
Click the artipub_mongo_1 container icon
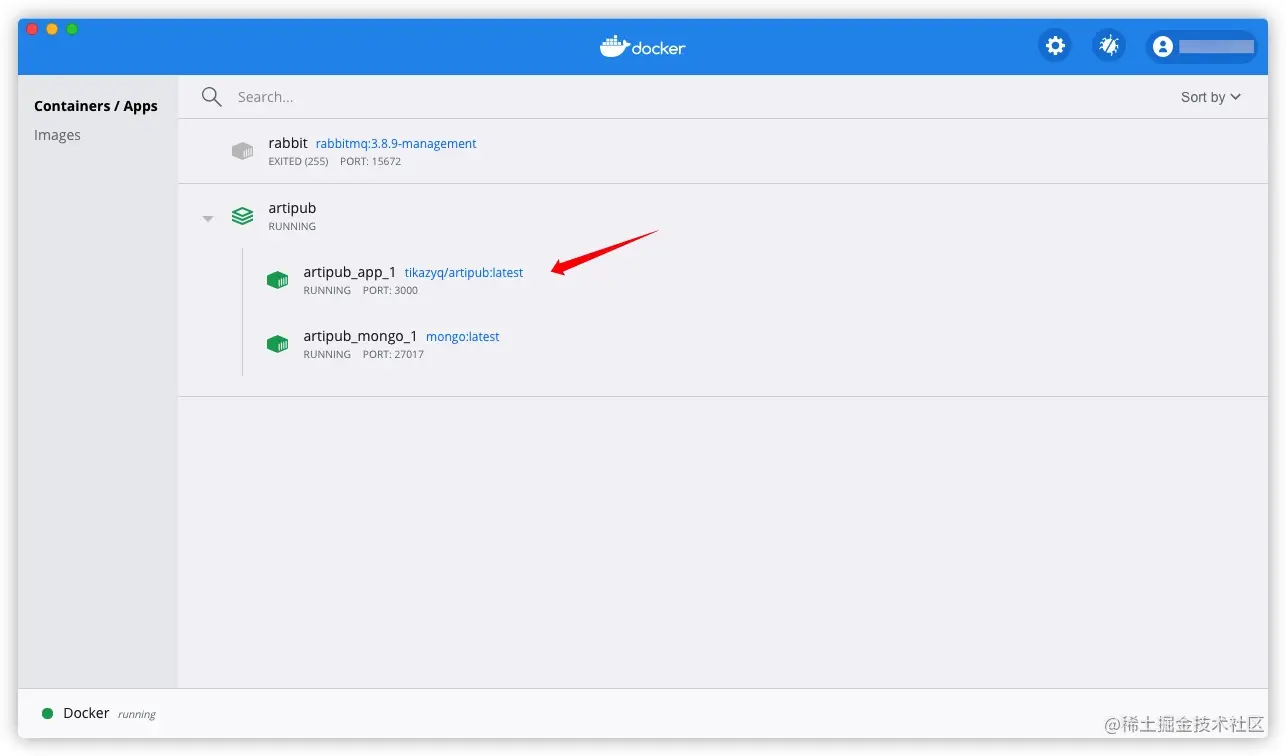pos(277,344)
